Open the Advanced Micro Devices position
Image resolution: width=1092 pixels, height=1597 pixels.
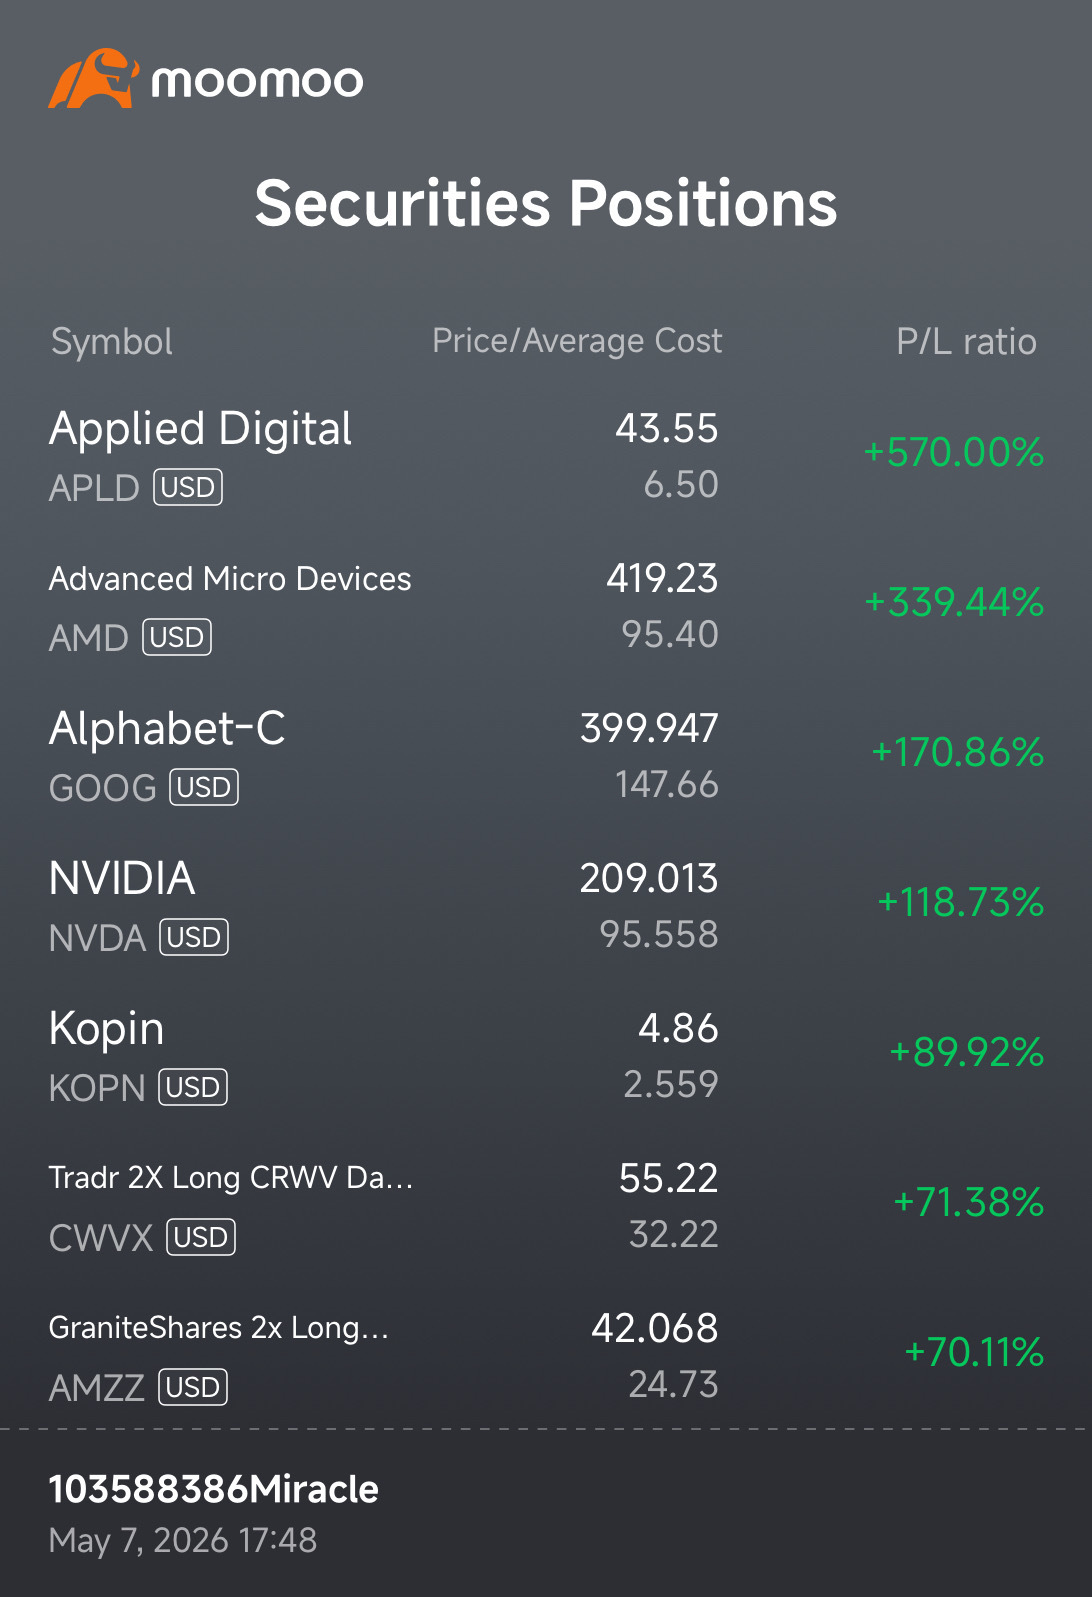546,606
